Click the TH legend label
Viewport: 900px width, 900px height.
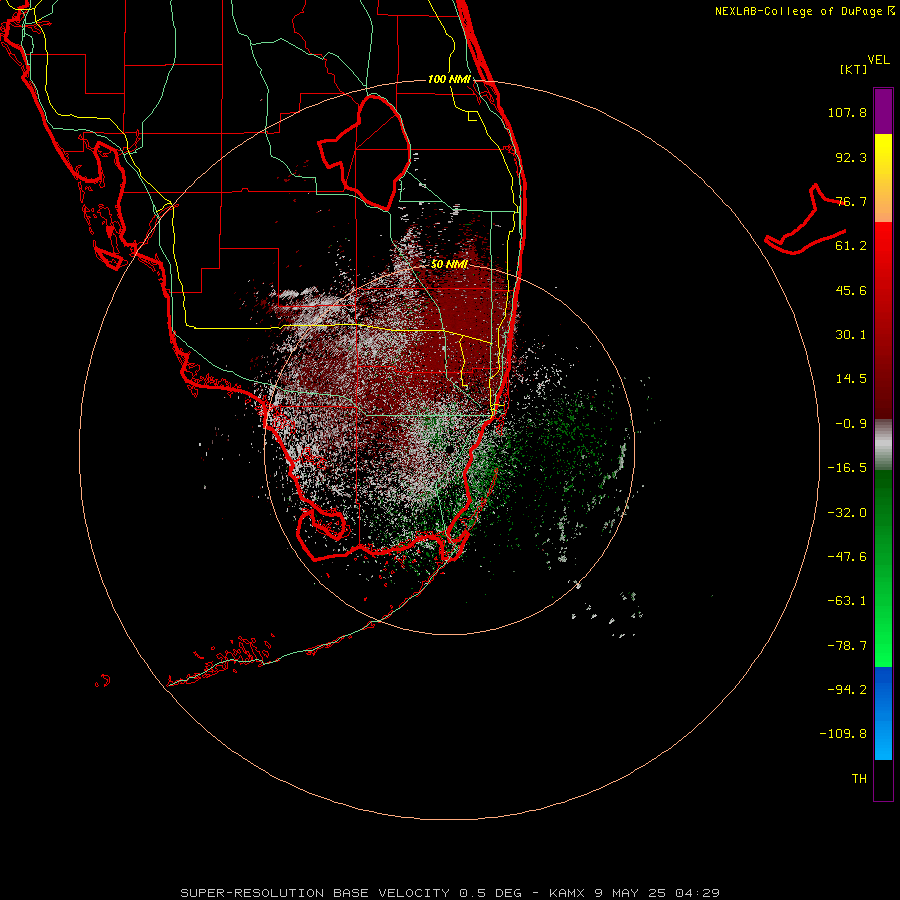coord(859,779)
